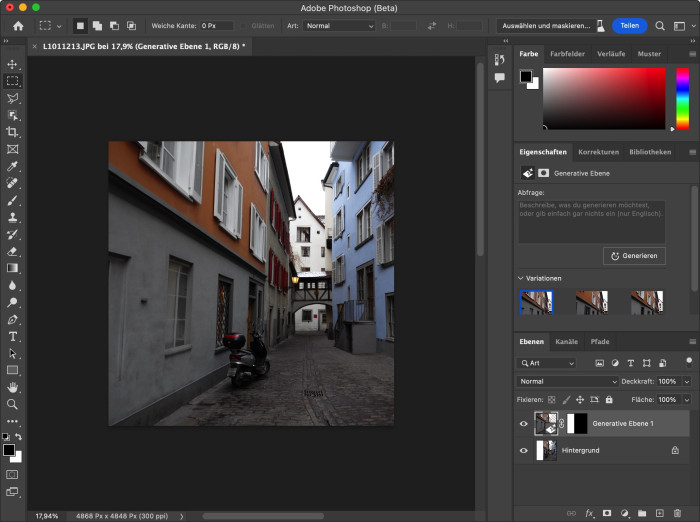Select the Eraser tool

(12, 251)
